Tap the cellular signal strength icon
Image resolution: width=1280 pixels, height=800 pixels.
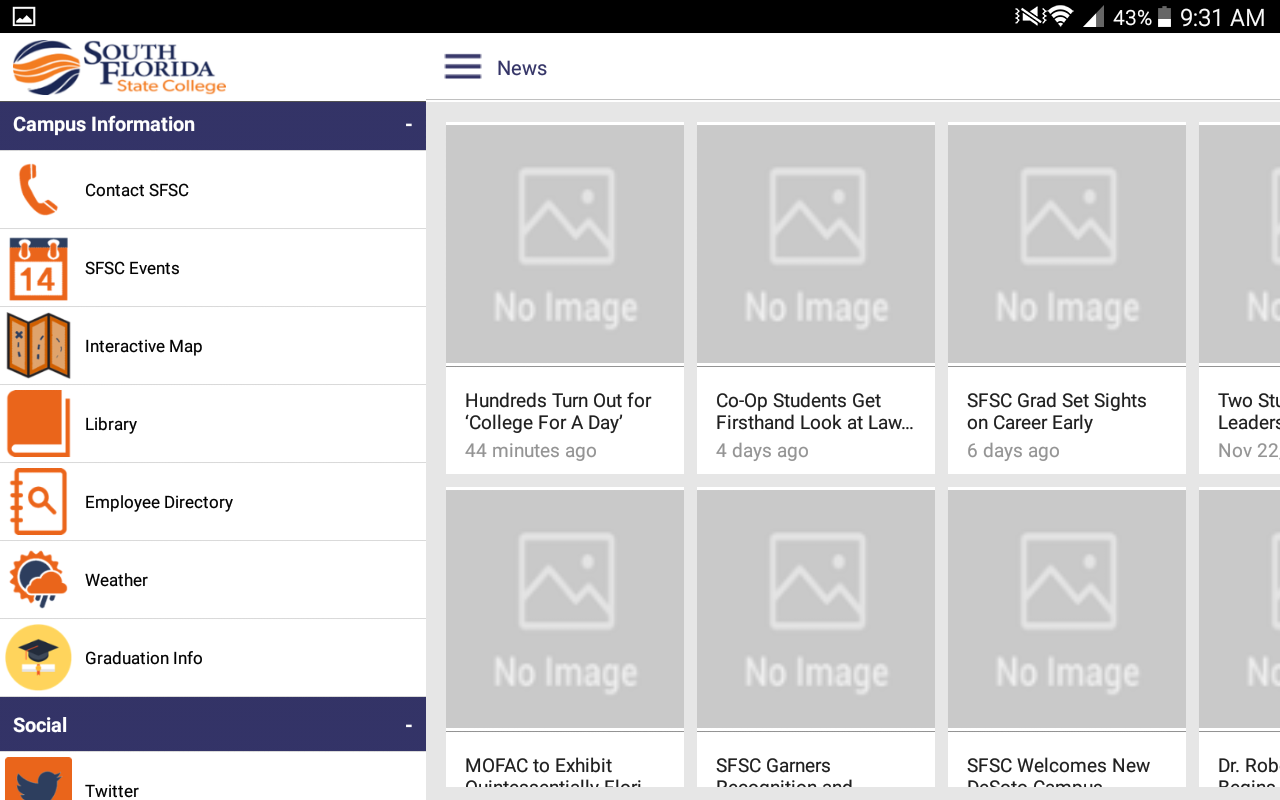[1094, 16]
